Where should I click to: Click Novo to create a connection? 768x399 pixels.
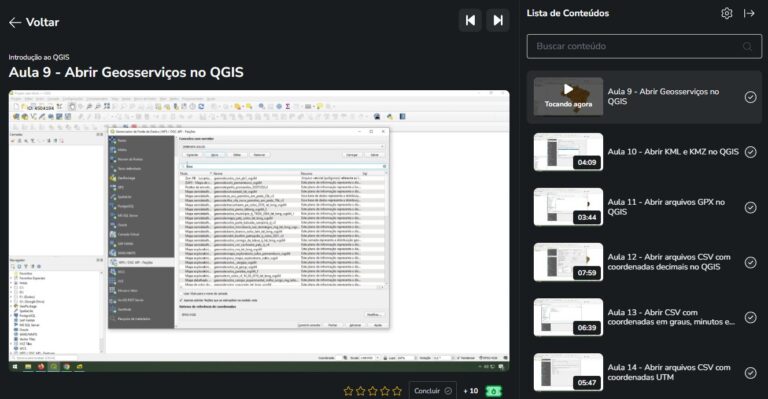pos(215,155)
